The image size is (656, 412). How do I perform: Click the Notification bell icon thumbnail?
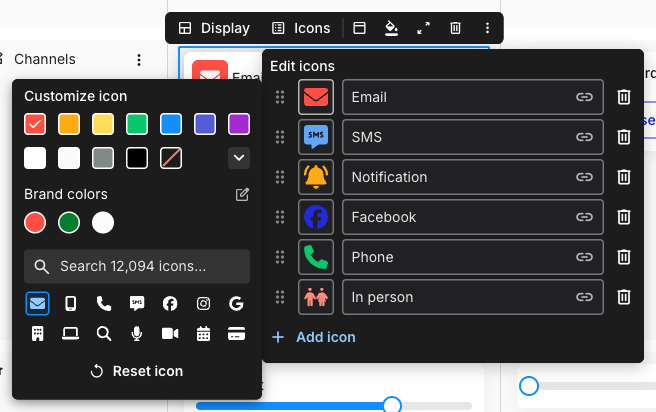(x=316, y=177)
